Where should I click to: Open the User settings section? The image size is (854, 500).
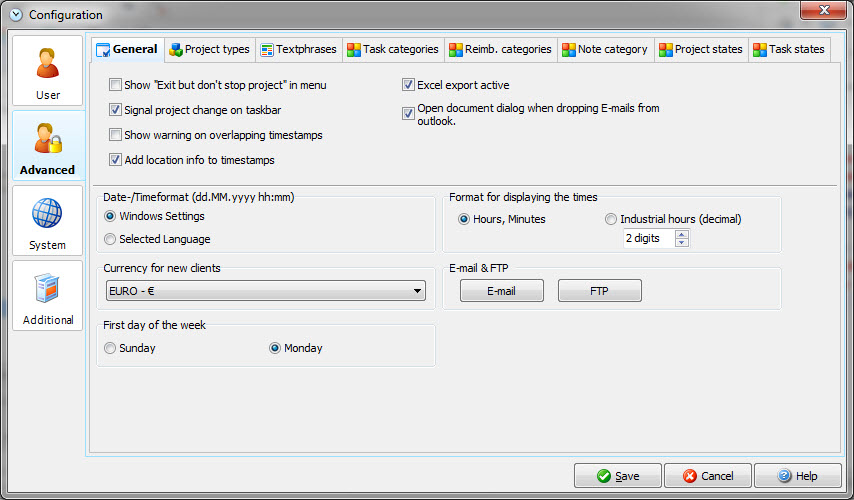47,71
